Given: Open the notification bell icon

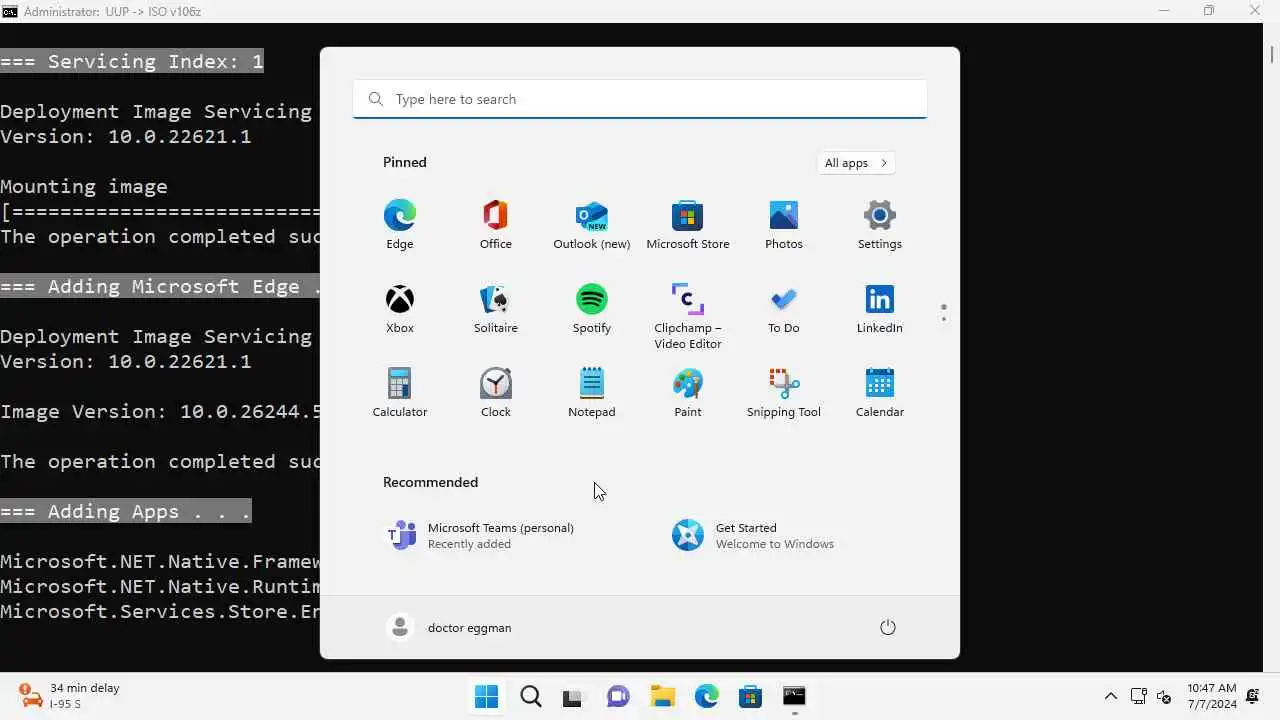Looking at the screenshot, I should click(x=1252, y=696).
